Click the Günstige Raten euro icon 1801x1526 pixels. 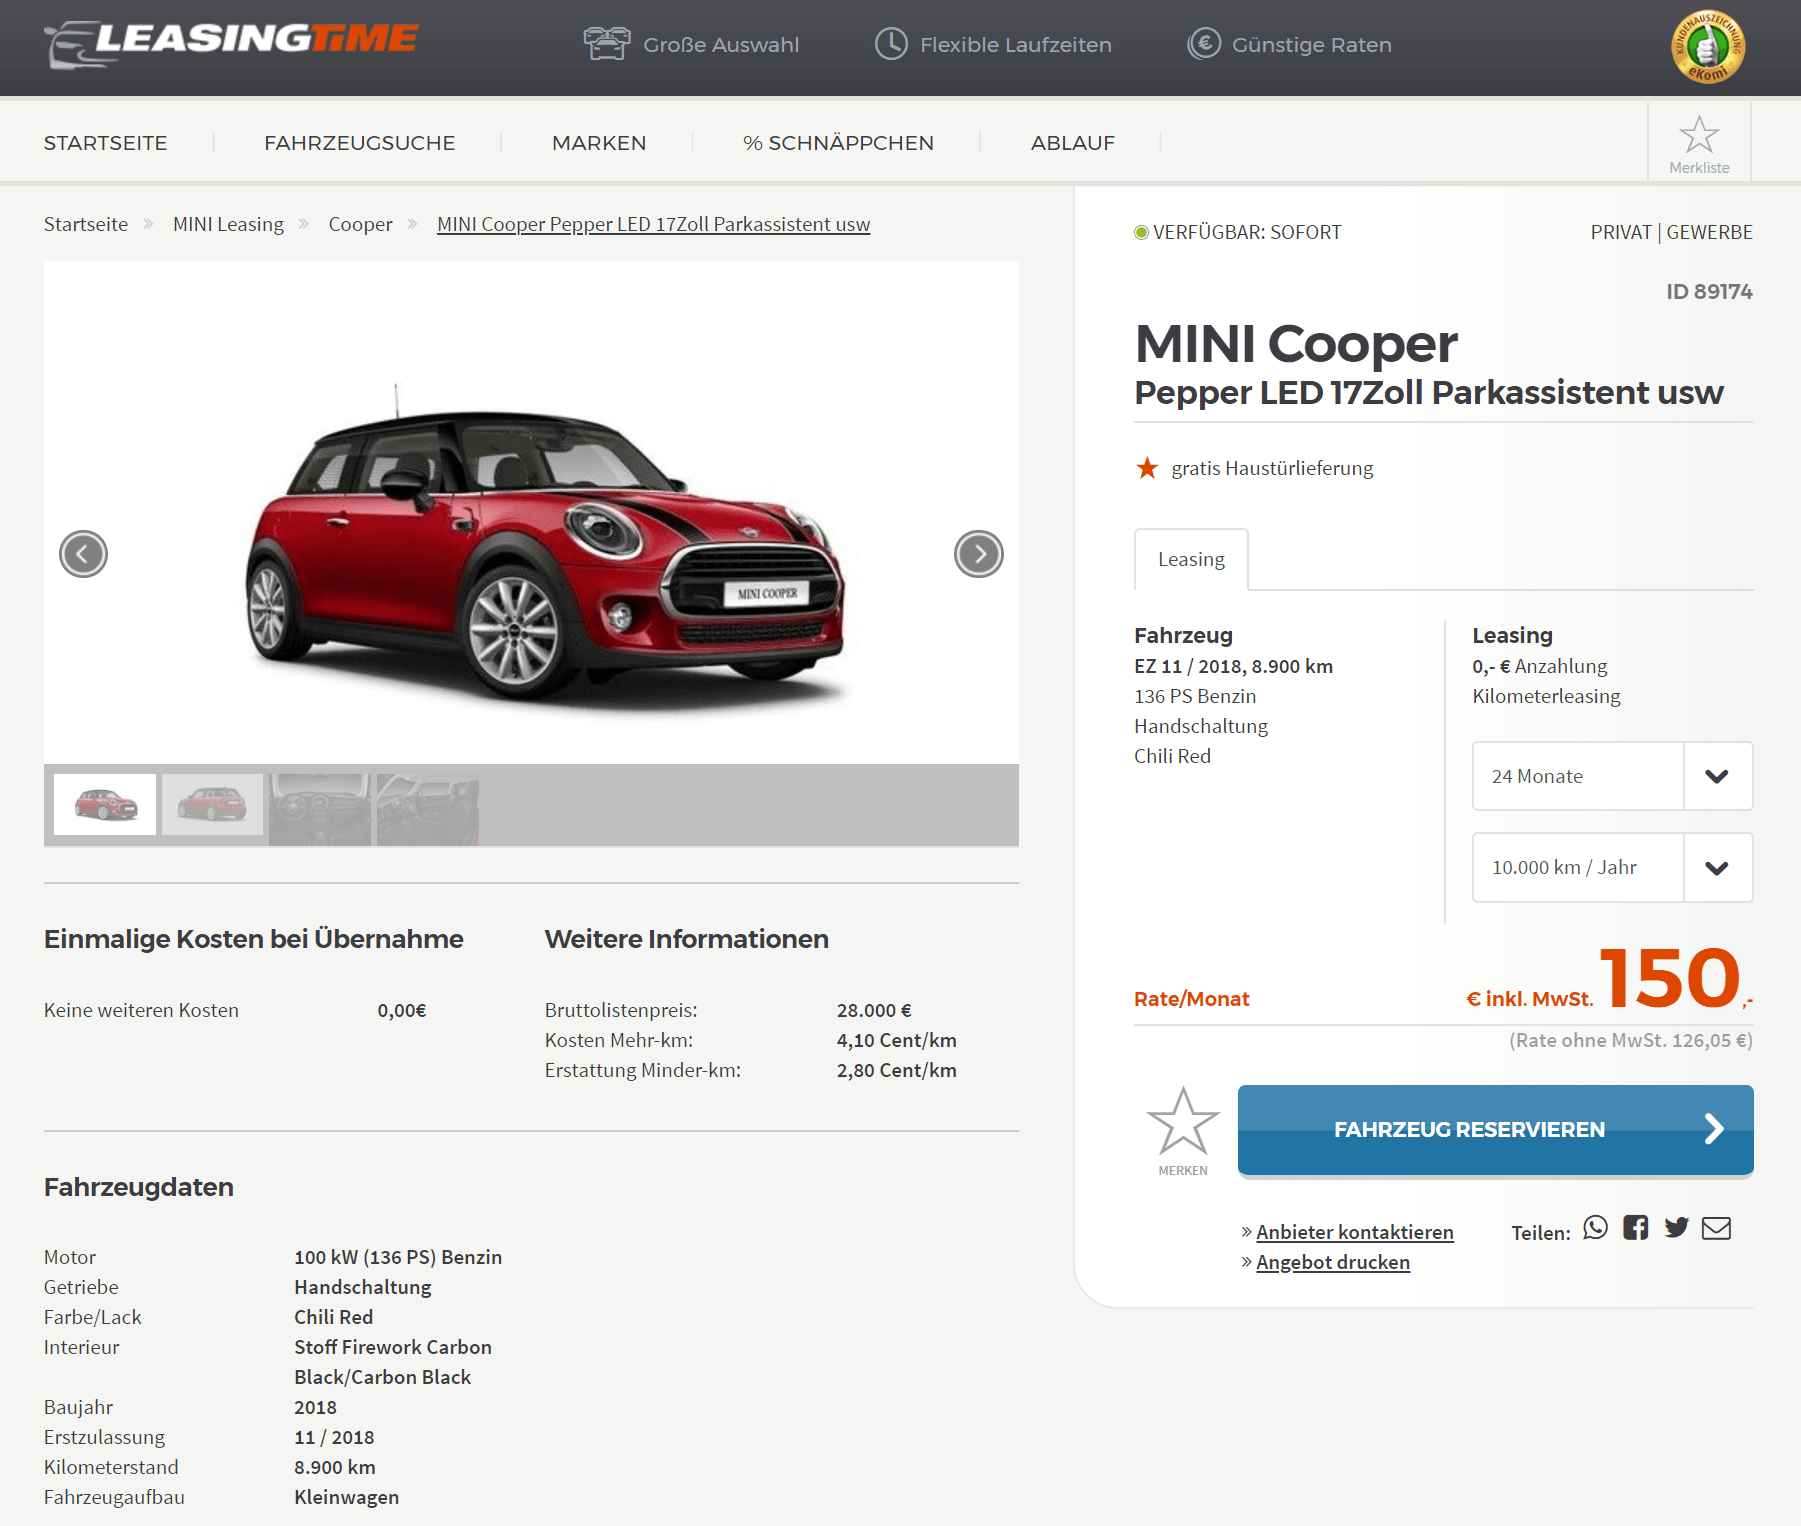pyautogui.click(x=1204, y=44)
